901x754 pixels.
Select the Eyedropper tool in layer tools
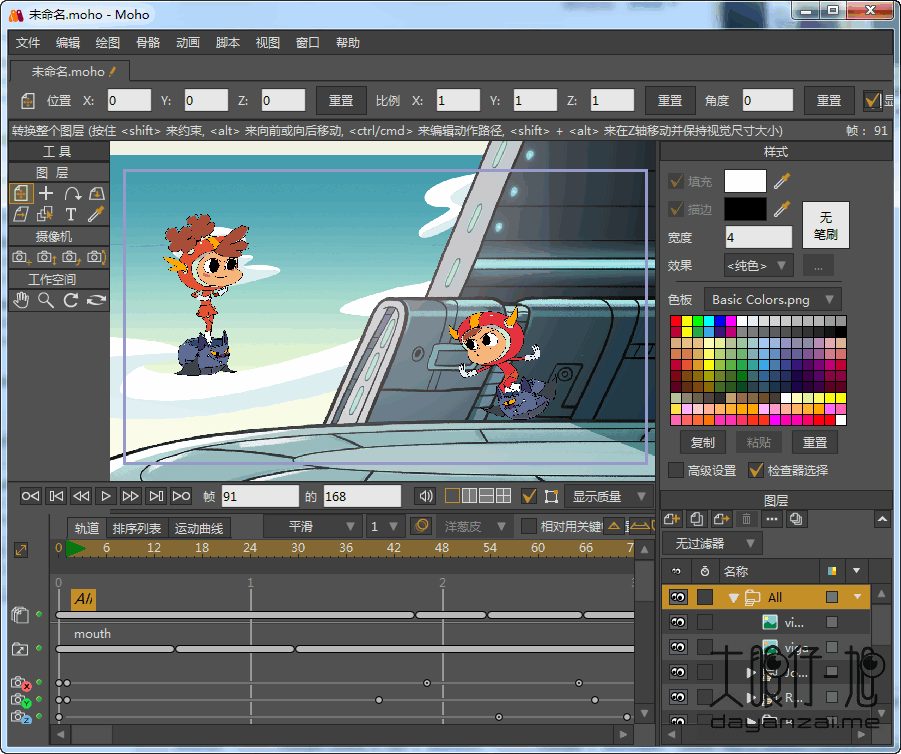click(96, 214)
